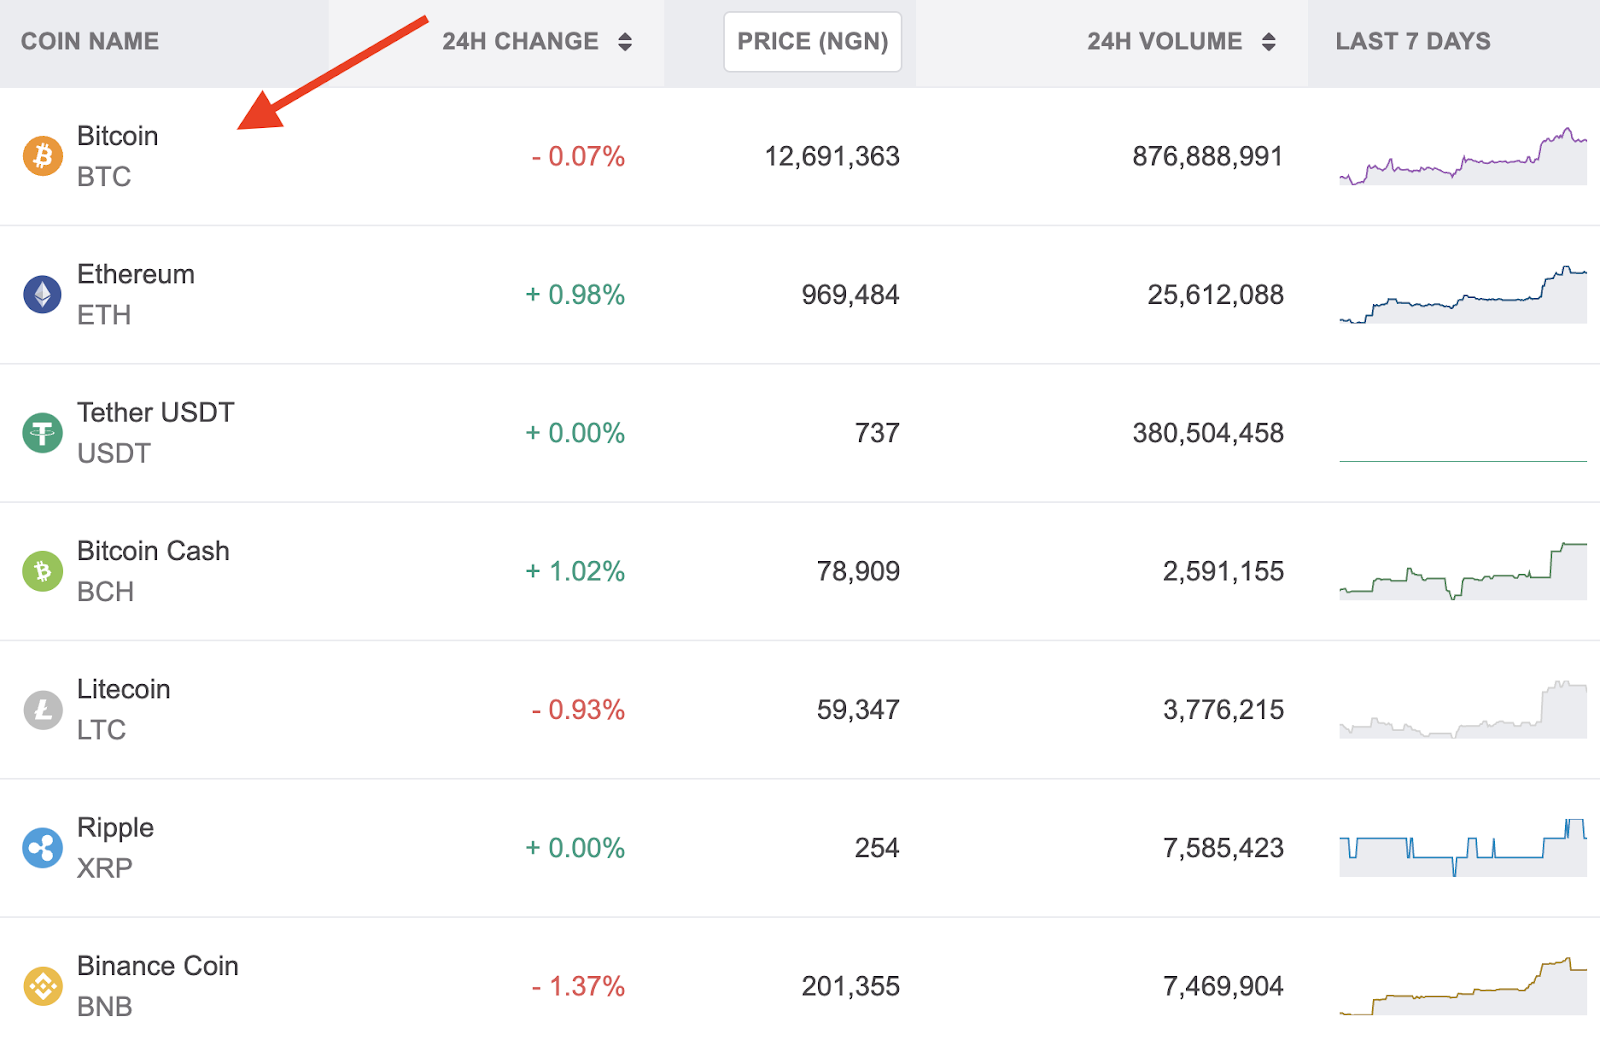Sort by 24H Change arrows

click(x=625, y=42)
